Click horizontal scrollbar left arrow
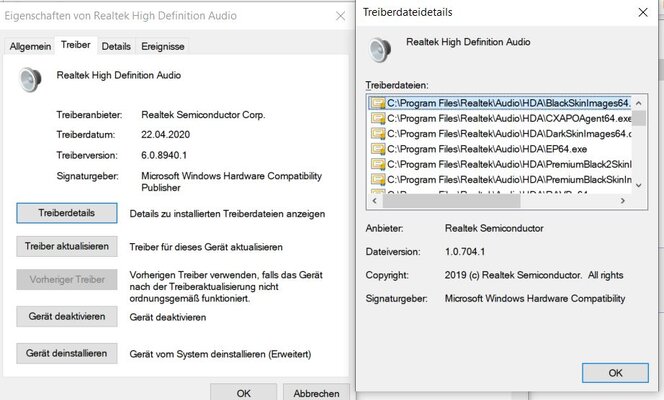Image resolution: width=664 pixels, height=400 pixels. point(374,201)
